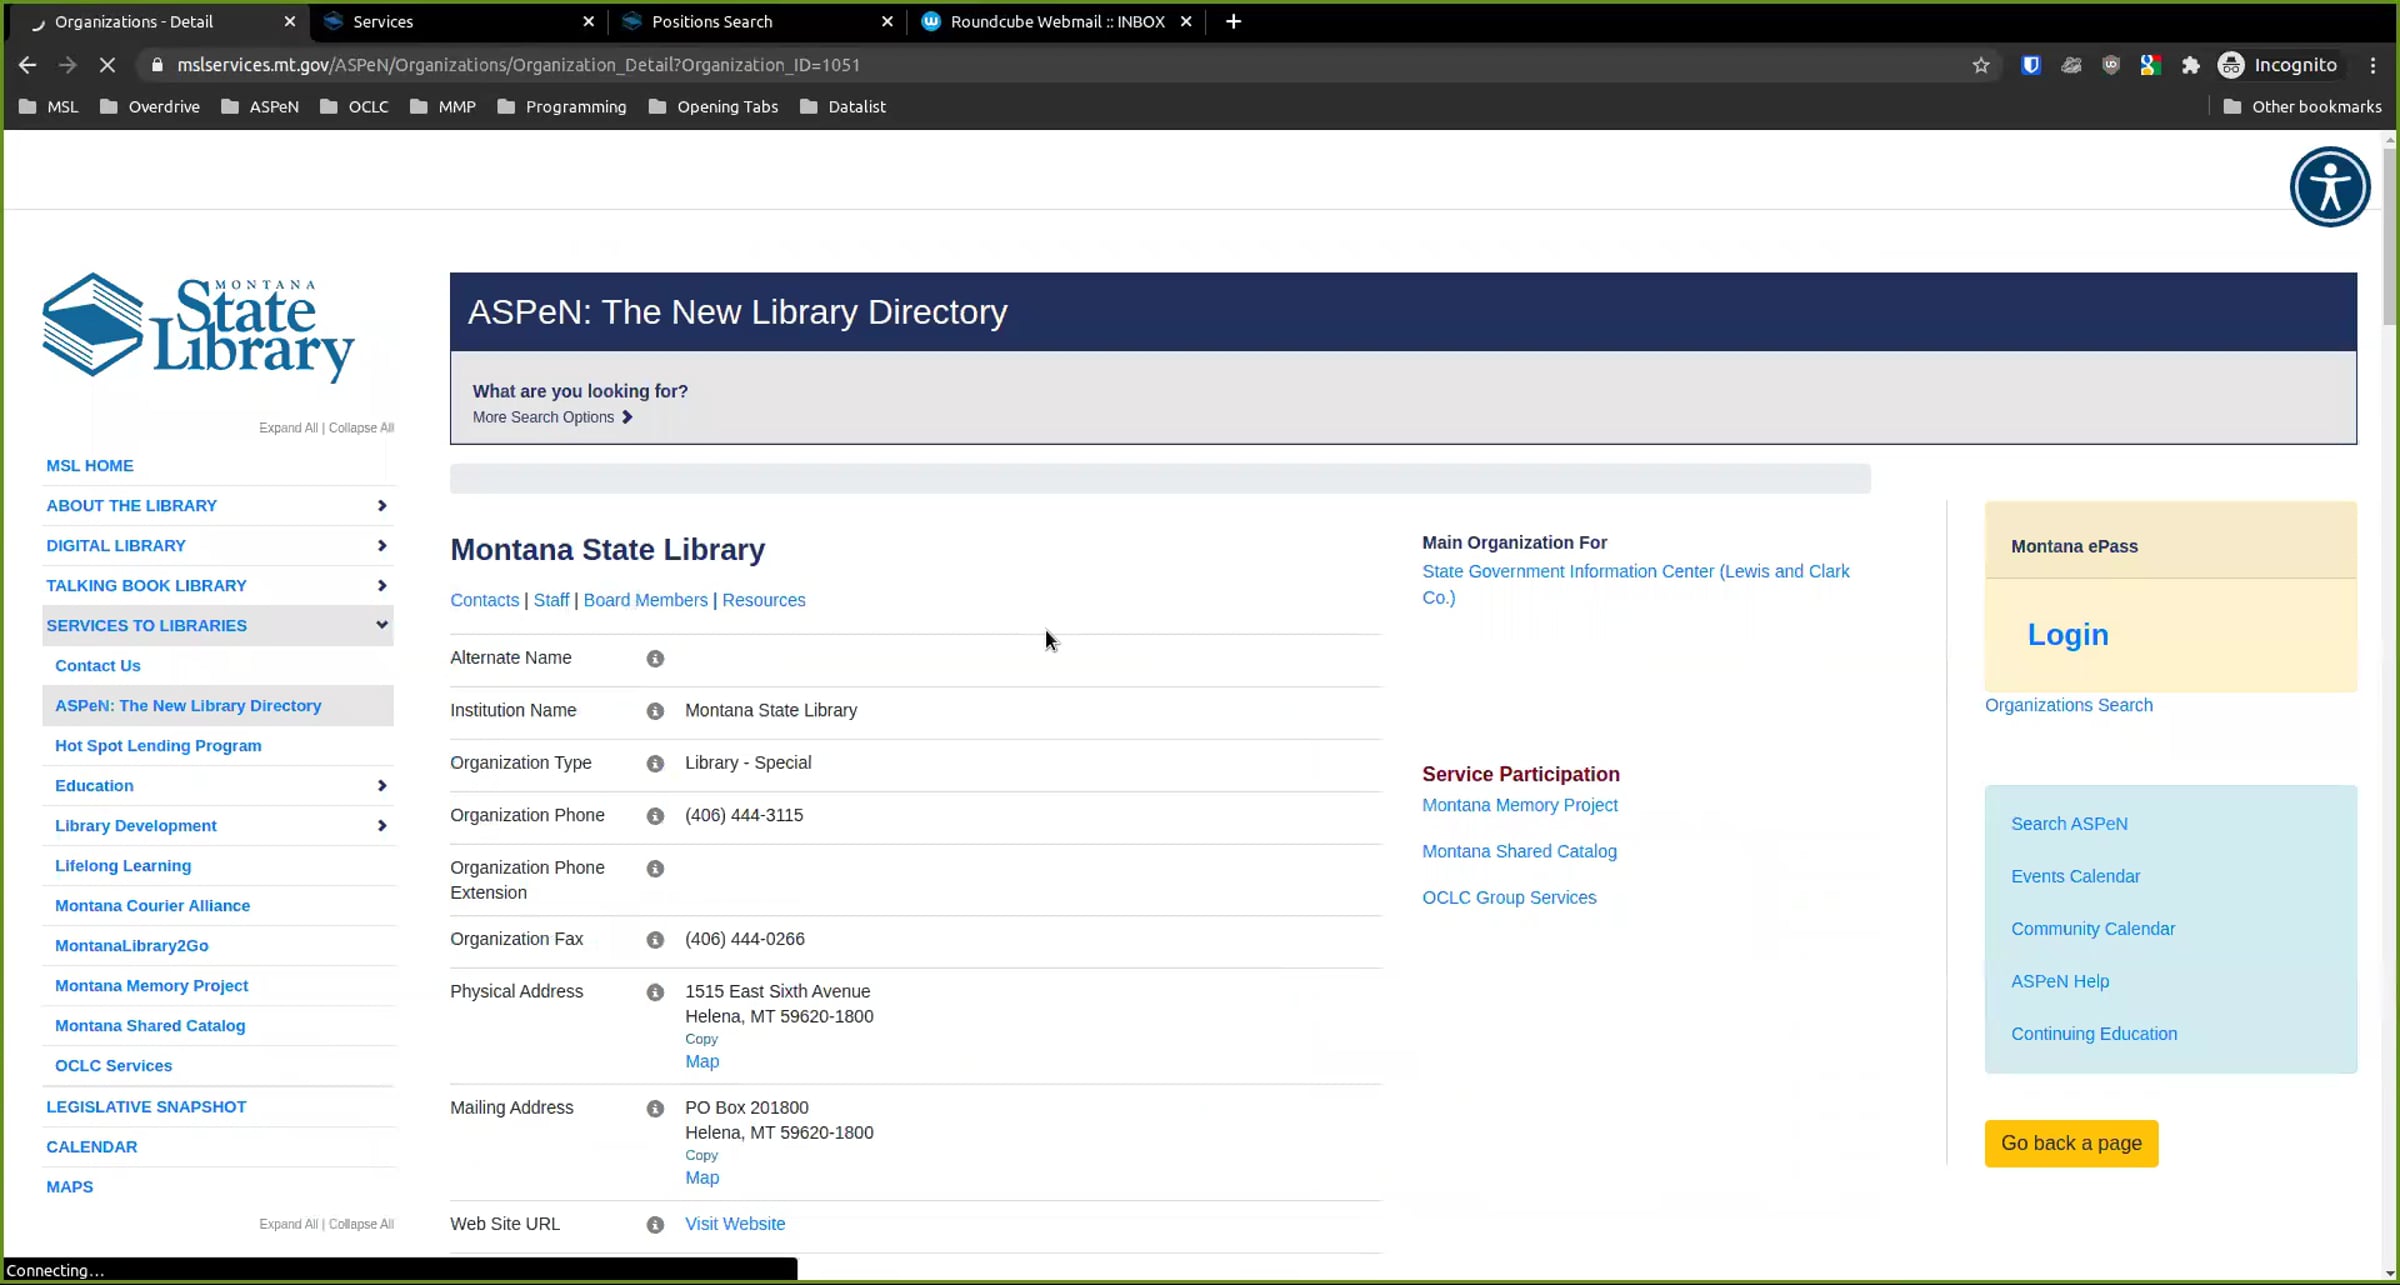Click the top Expand All link
2400x1285 pixels.
[288, 428]
